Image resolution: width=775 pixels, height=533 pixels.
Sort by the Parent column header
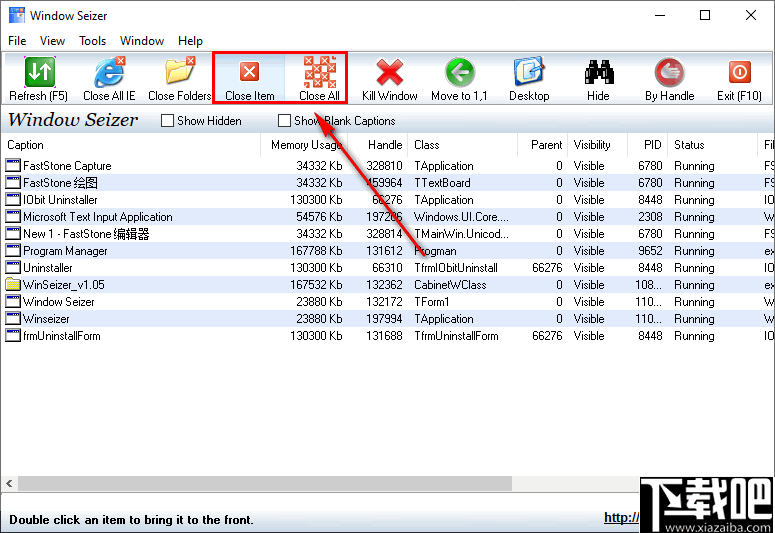(x=543, y=145)
